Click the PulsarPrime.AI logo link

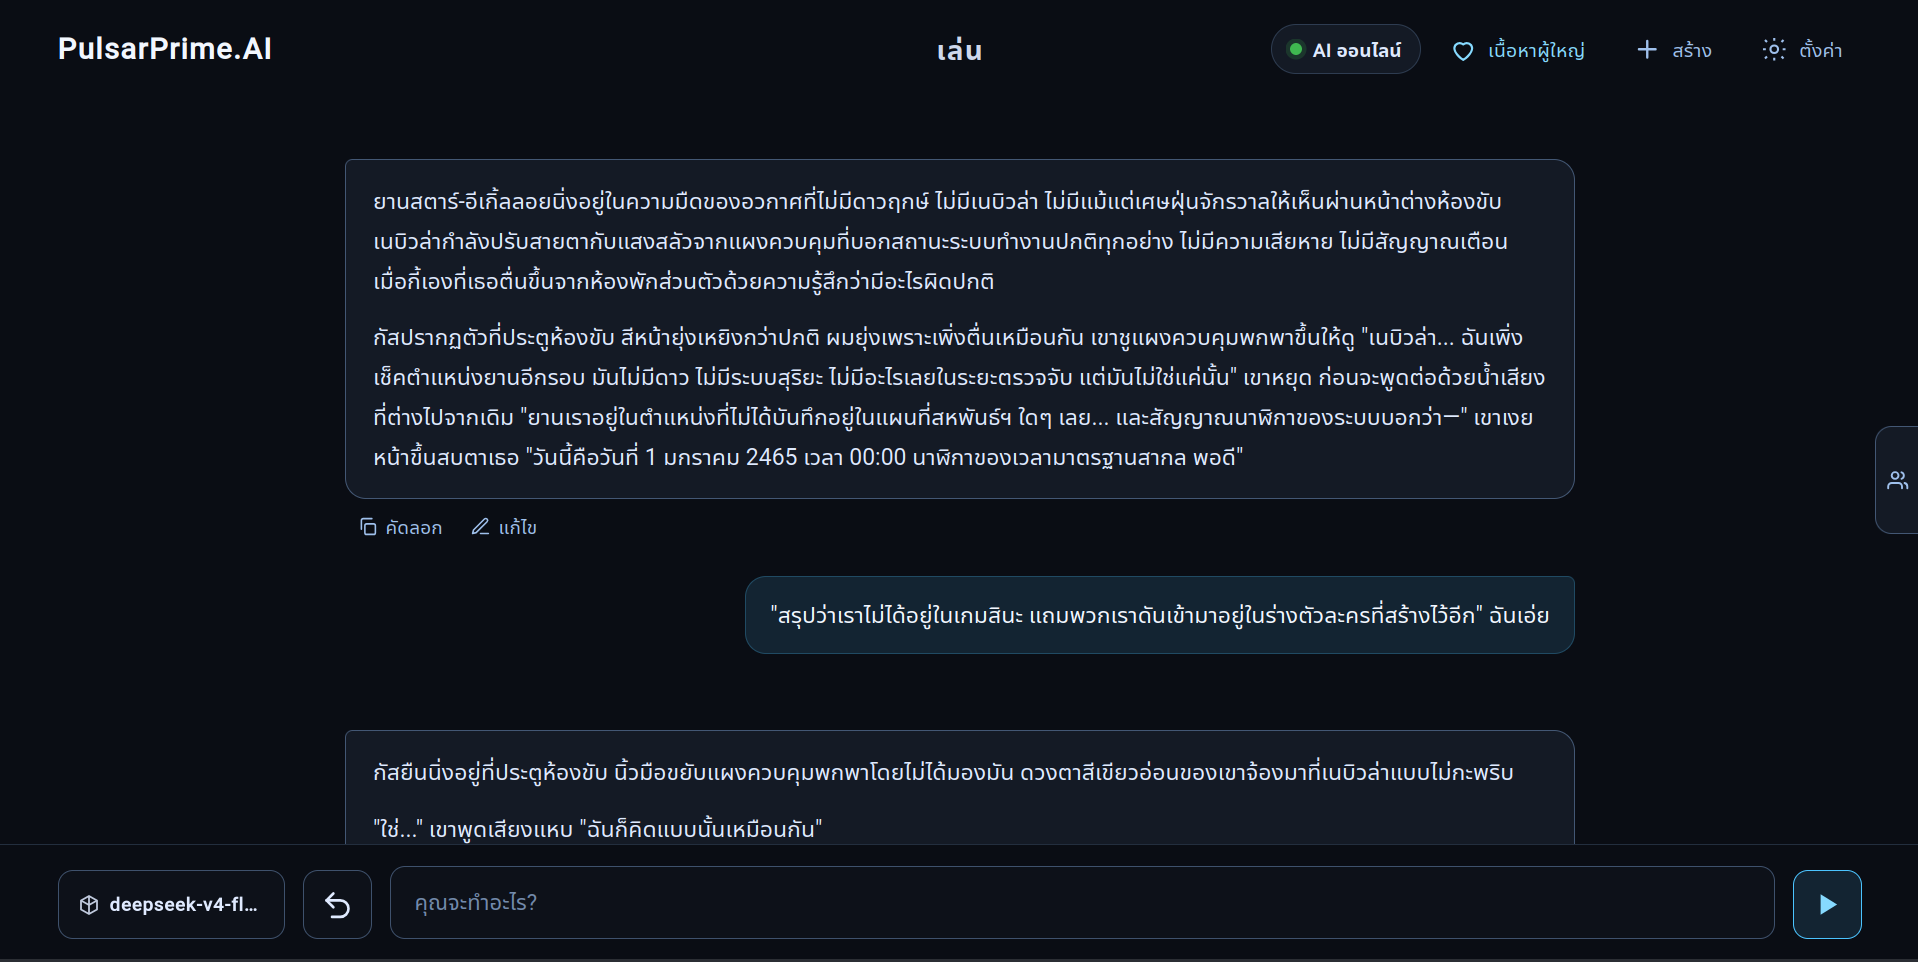165,49
